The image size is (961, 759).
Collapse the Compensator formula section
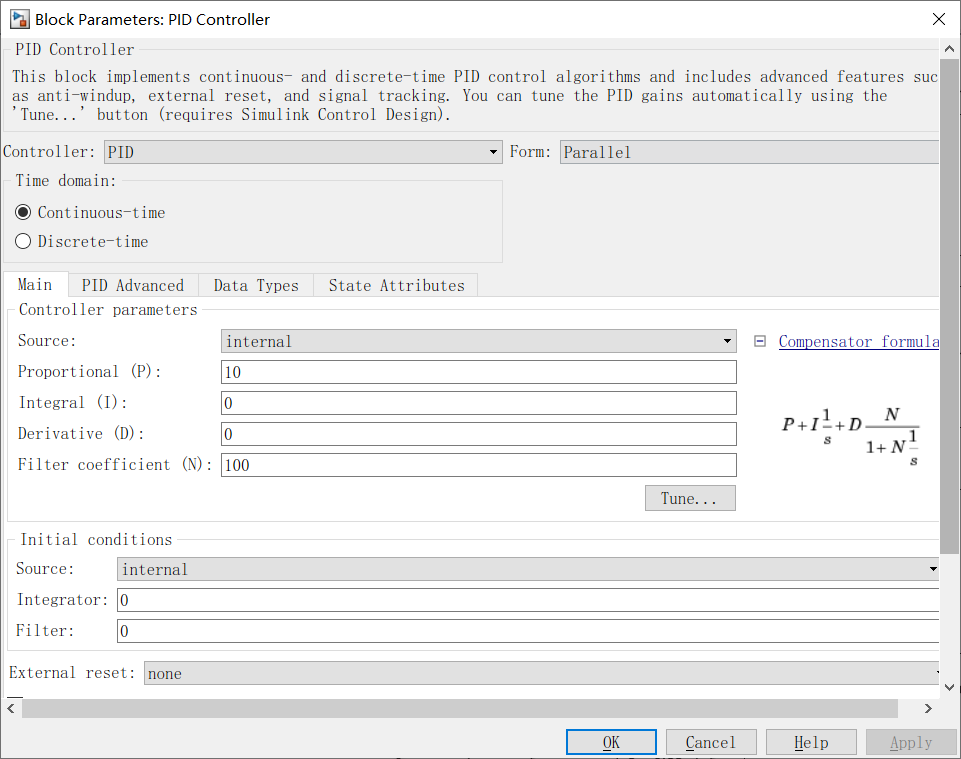pyautogui.click(x=760, y=341)
